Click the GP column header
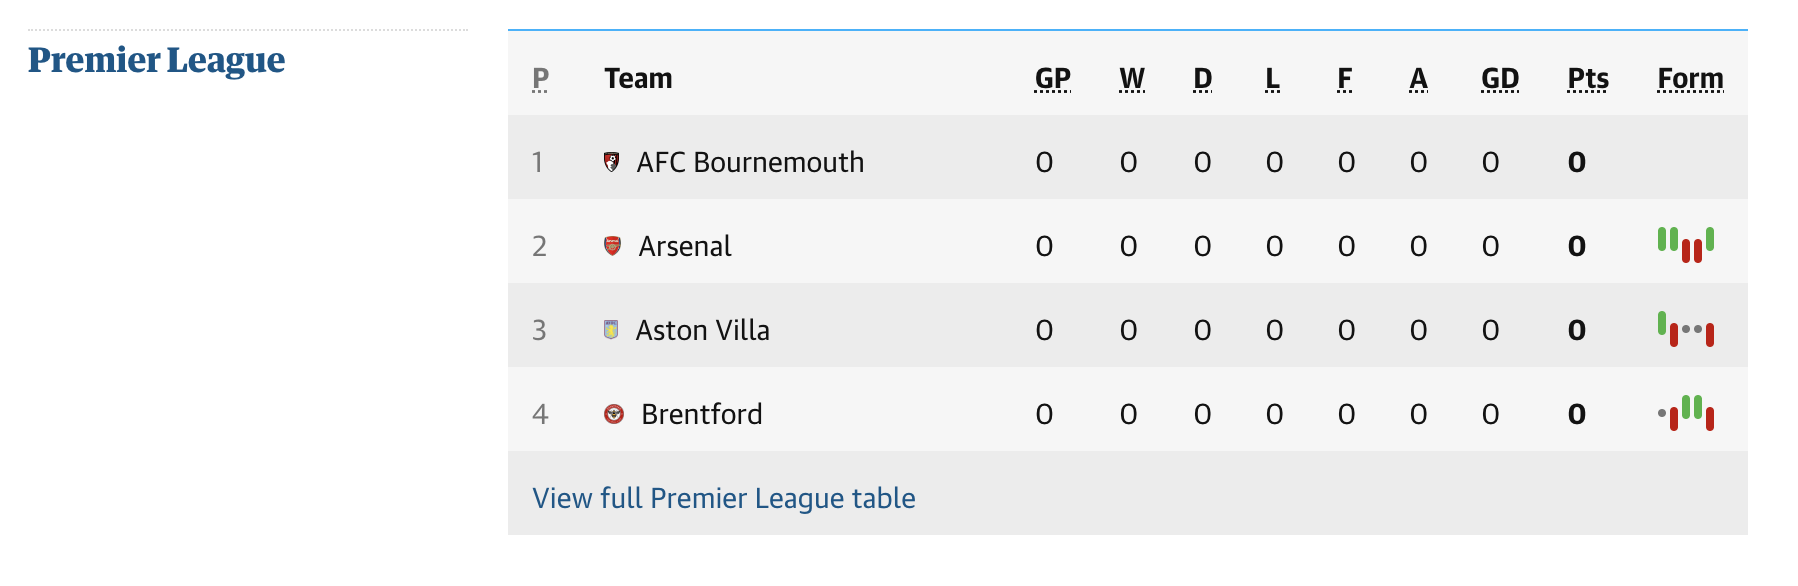 1052,79
